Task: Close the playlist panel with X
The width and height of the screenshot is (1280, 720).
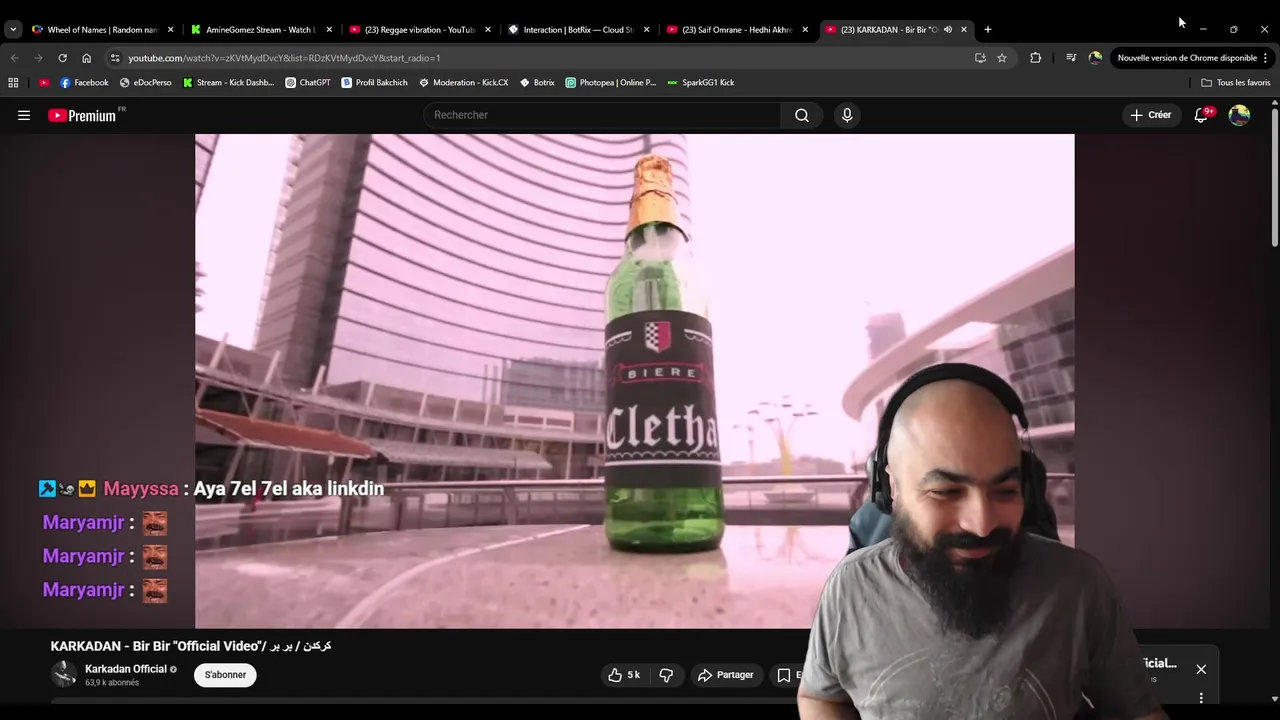Action: [x=1201, y=669]
